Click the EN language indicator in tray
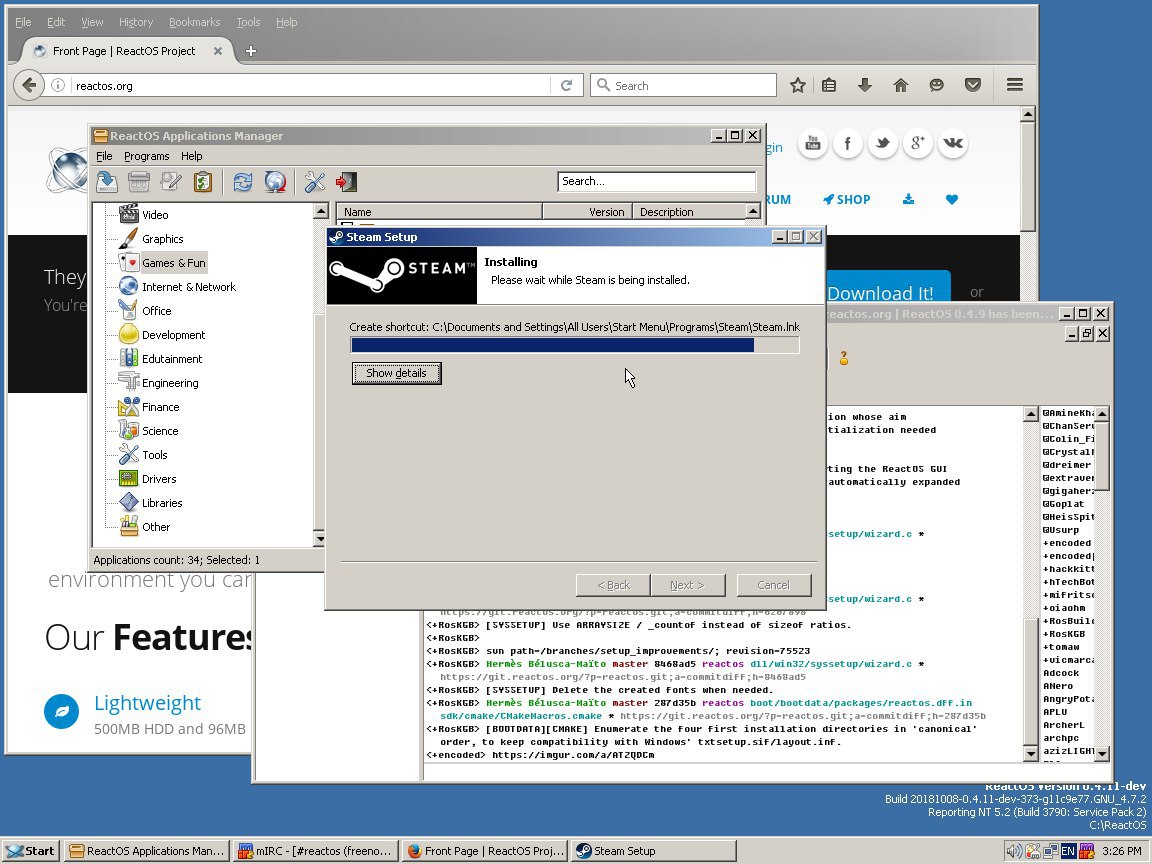Viewport: 1152px width, 864px height. [x=1068, y=851]
